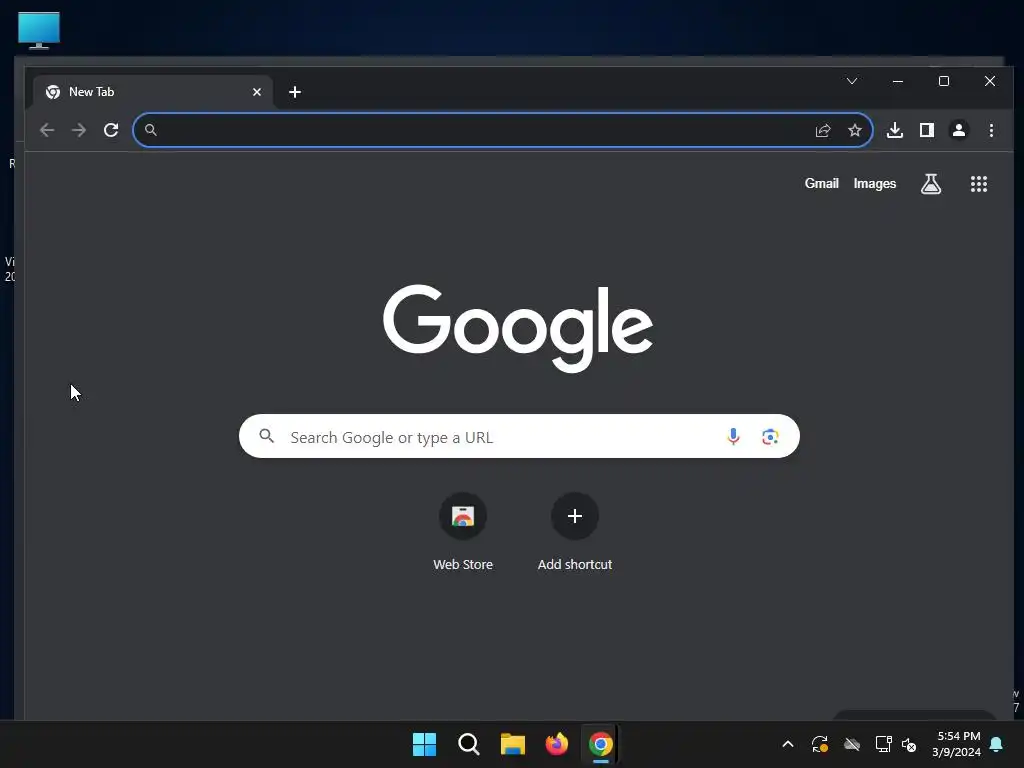Expand the tab search dropdown arrow

(852, 81)
